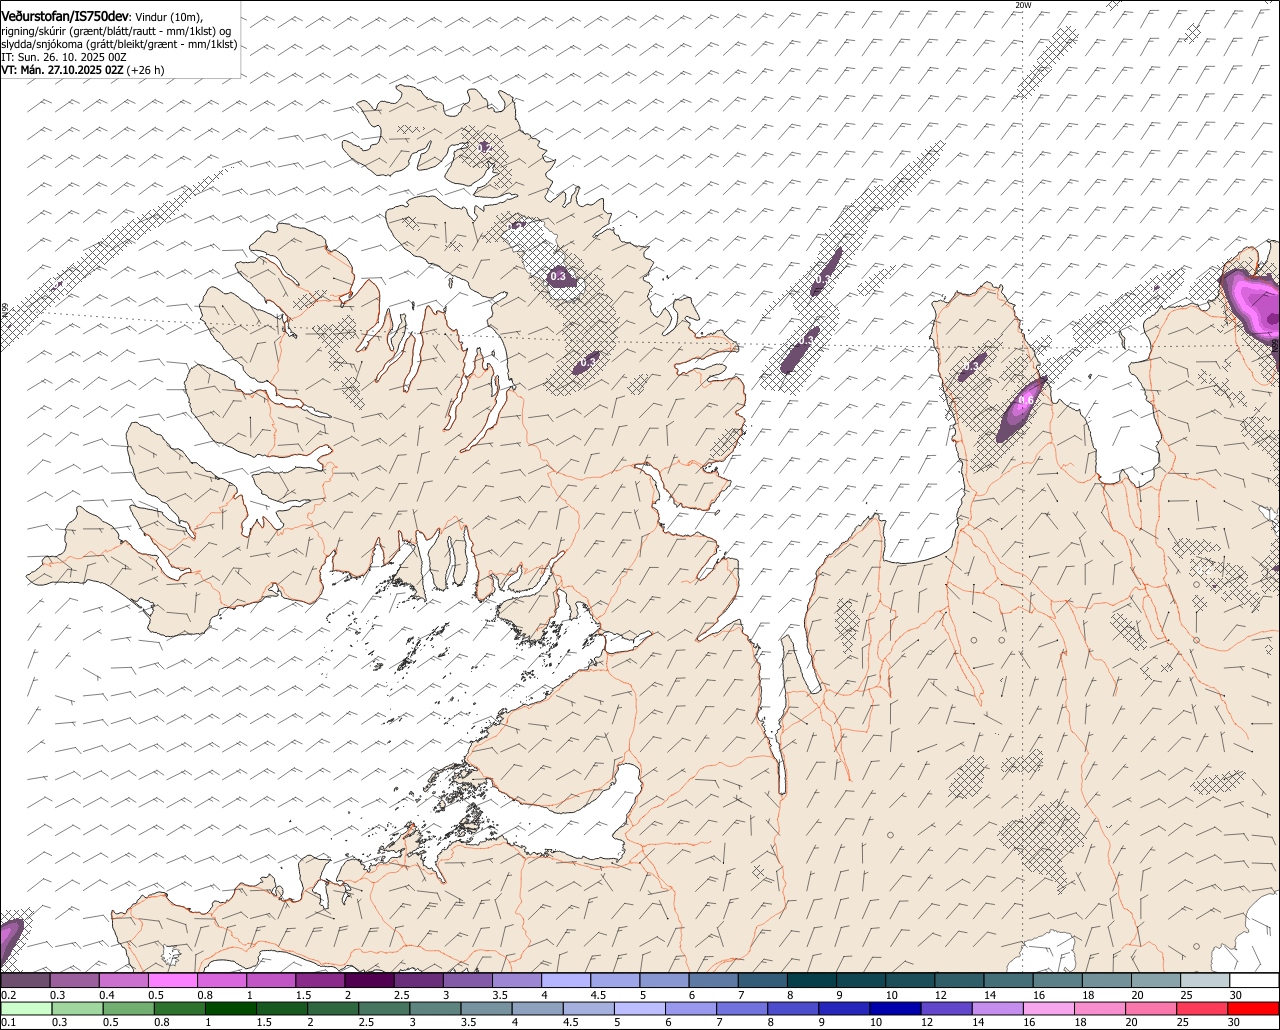Select the white swatch labeled 30 in the upper row

(1254, 981)
